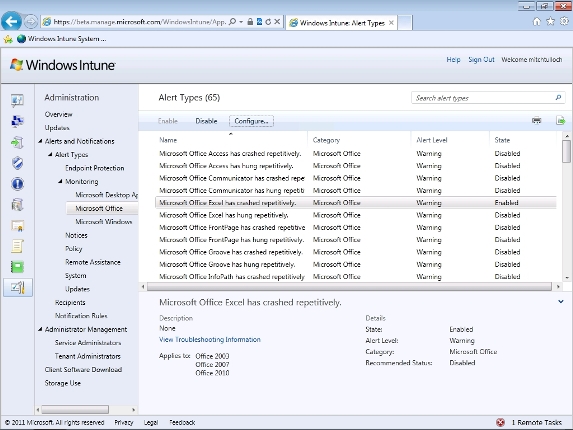Click the Disable button

[x=206, y=121]
